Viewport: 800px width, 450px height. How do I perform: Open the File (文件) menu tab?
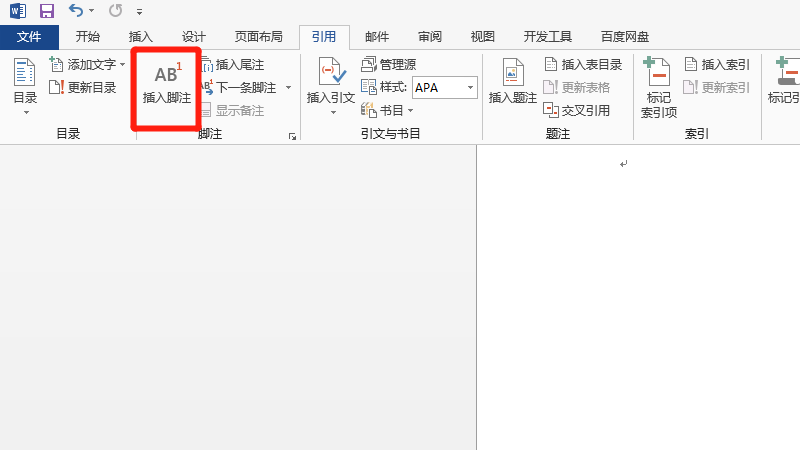pos(29,37)
